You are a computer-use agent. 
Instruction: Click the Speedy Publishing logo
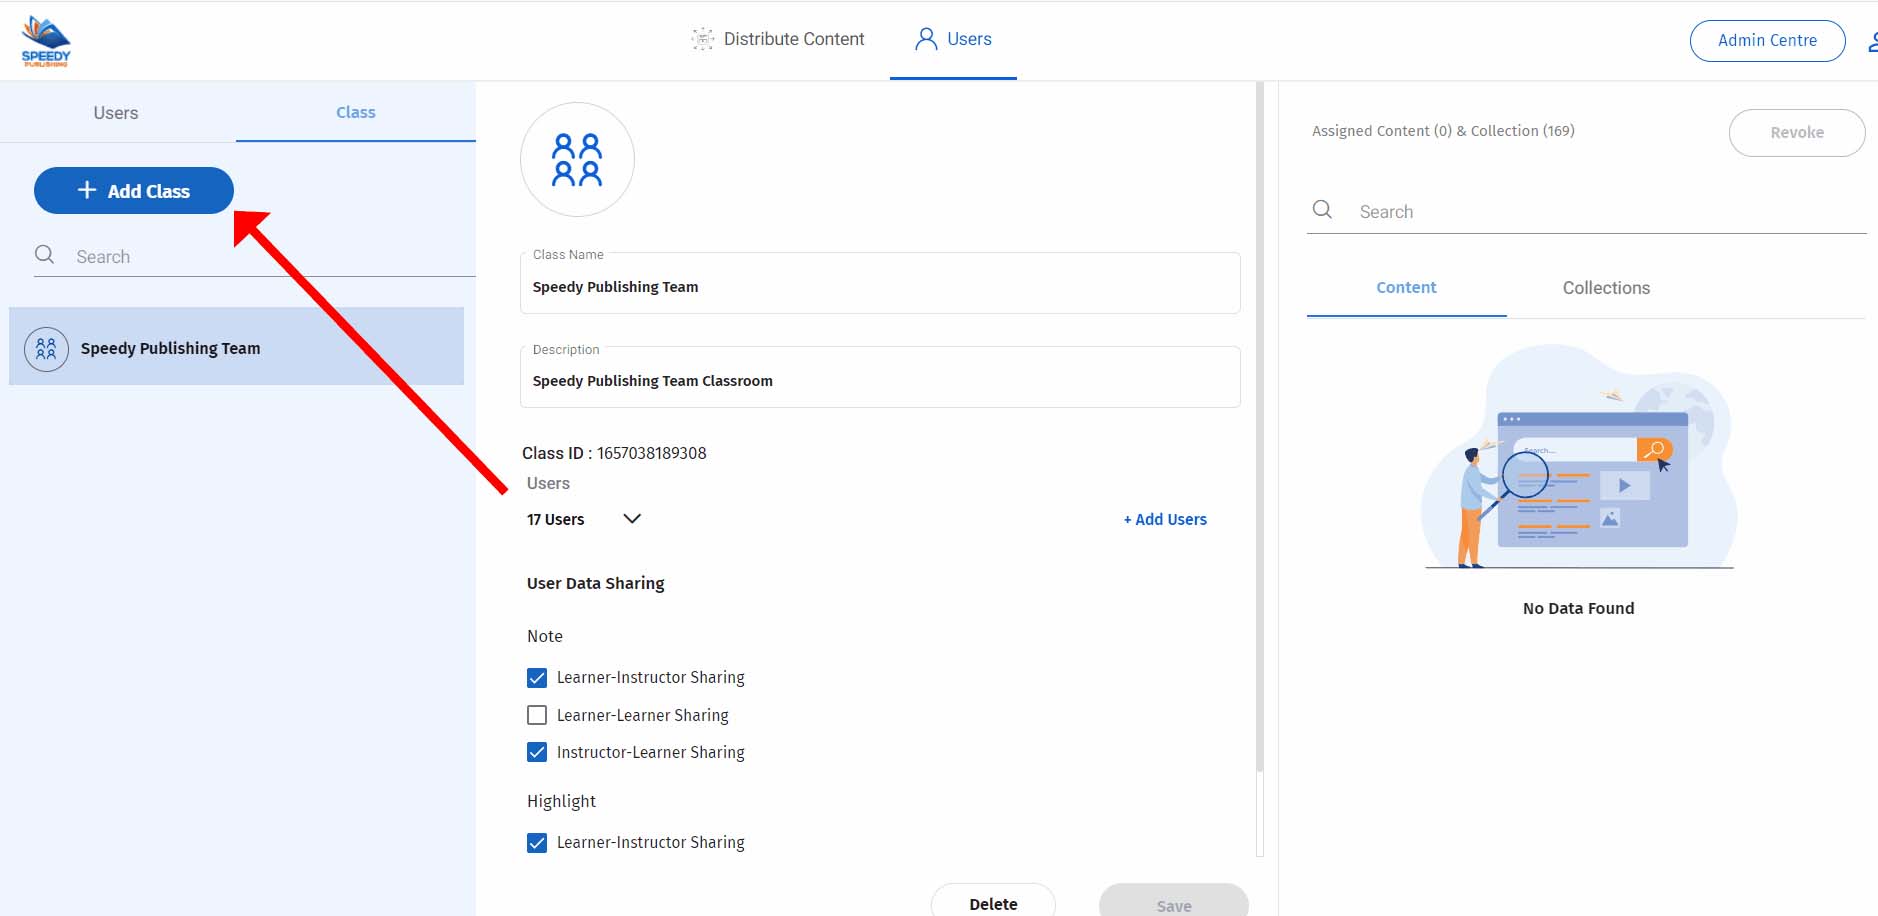pyautogui.click(x=46, y=41)
